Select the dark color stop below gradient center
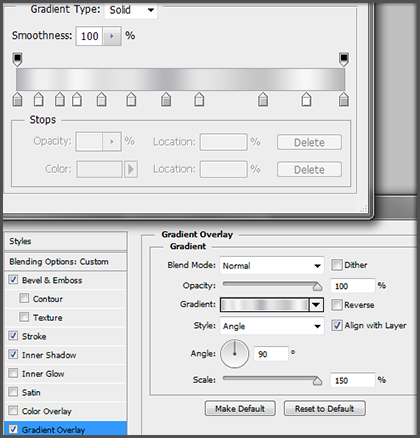The height and width of the screenshot is (438, 420). tap(166, 99)
